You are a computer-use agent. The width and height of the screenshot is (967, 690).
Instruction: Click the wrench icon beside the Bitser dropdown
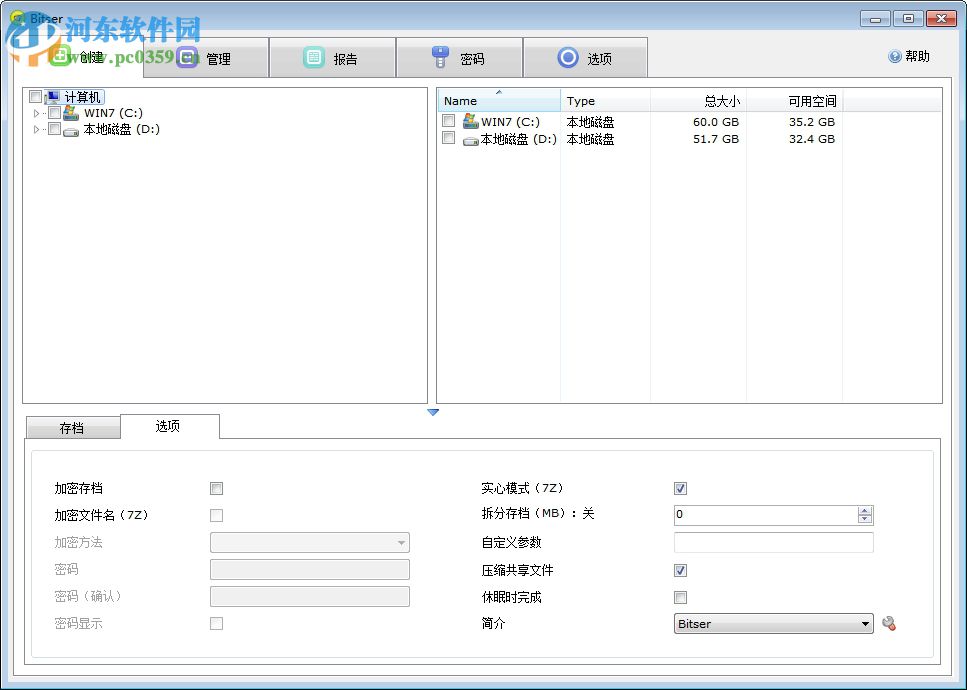tap(889, 623)
